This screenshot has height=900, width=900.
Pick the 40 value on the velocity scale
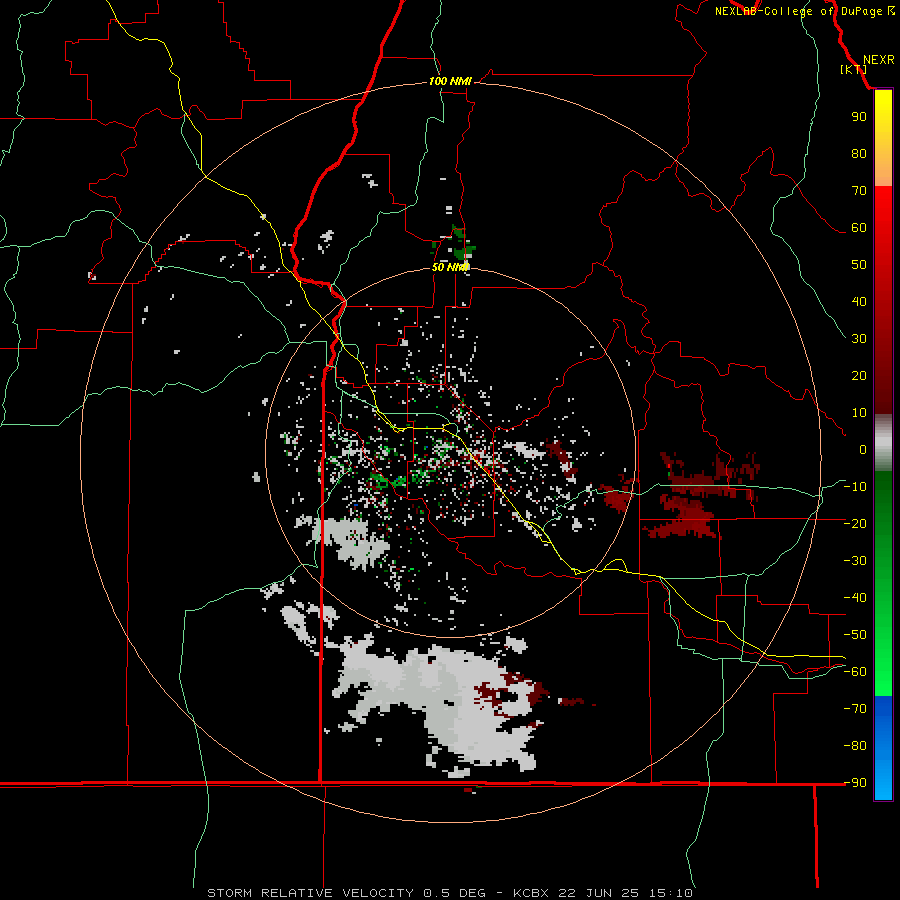pyautogui.click(x=859, y=301)
